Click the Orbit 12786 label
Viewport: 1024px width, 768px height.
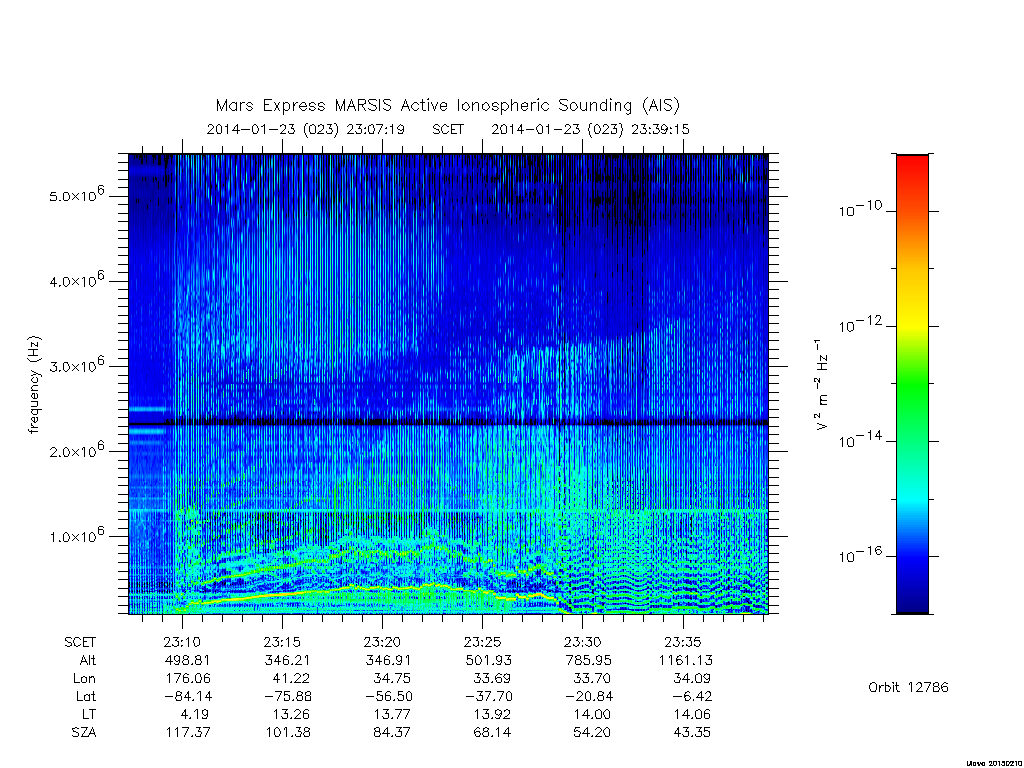point(908,687)
